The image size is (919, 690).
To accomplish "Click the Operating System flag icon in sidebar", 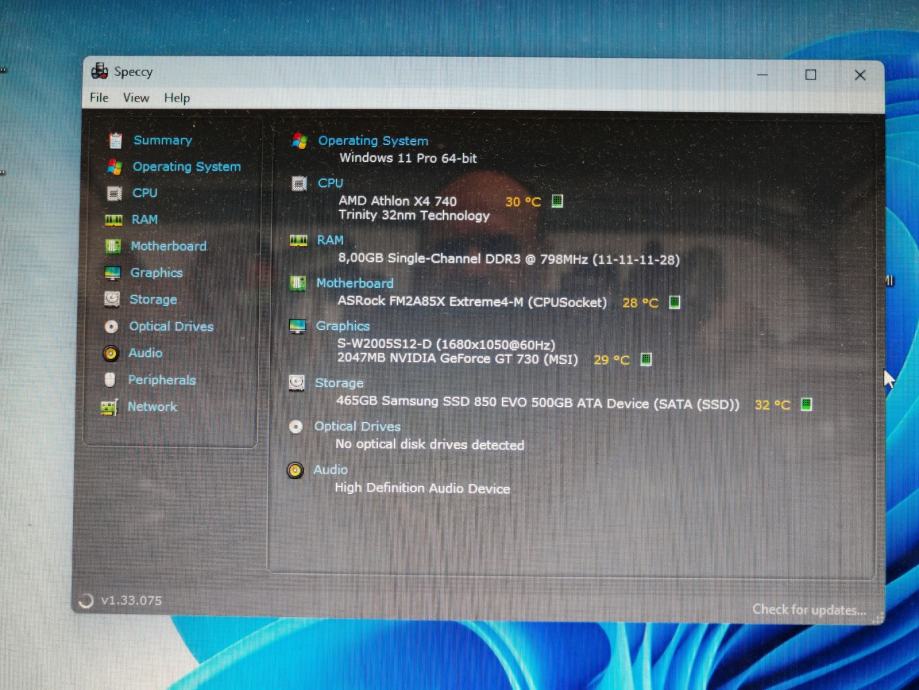I will pos(114,167).
